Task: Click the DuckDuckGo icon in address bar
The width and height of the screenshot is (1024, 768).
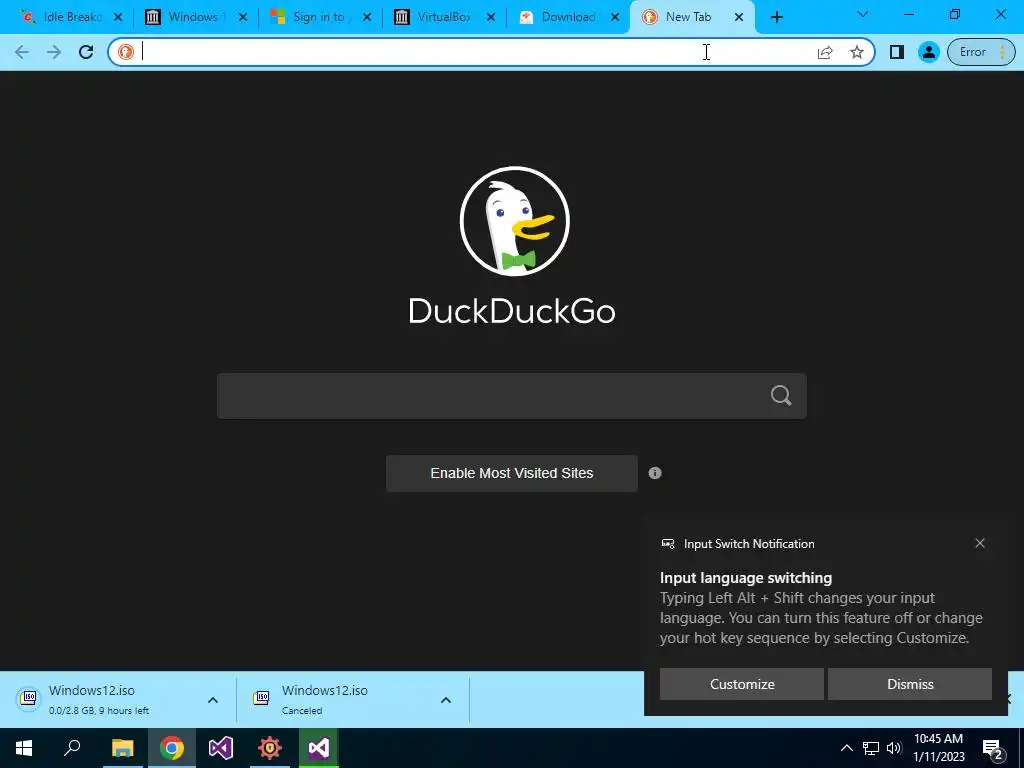Action: pos(126,52)
